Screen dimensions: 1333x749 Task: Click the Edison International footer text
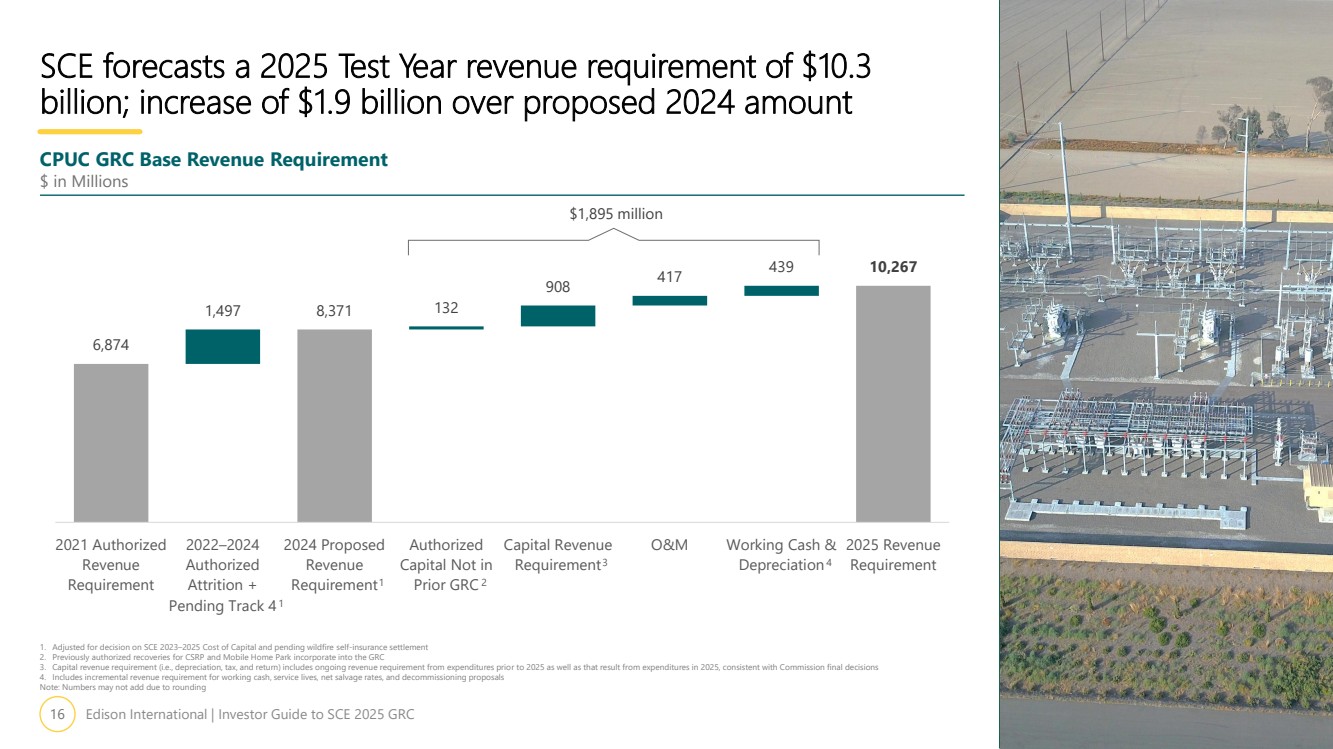(250, 715)
